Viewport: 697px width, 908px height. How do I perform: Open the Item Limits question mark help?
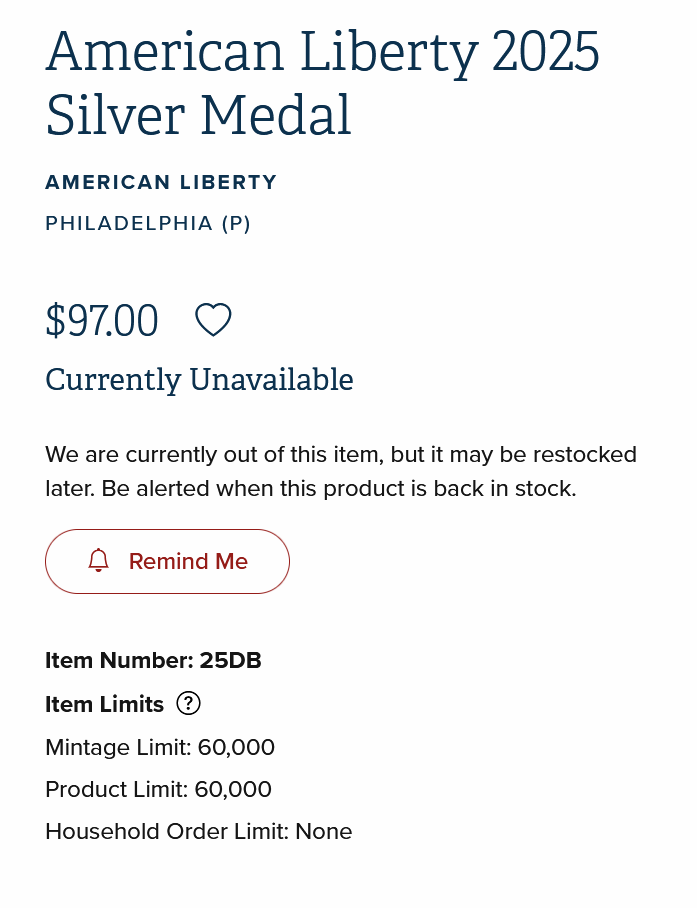[x=188, y=704]
